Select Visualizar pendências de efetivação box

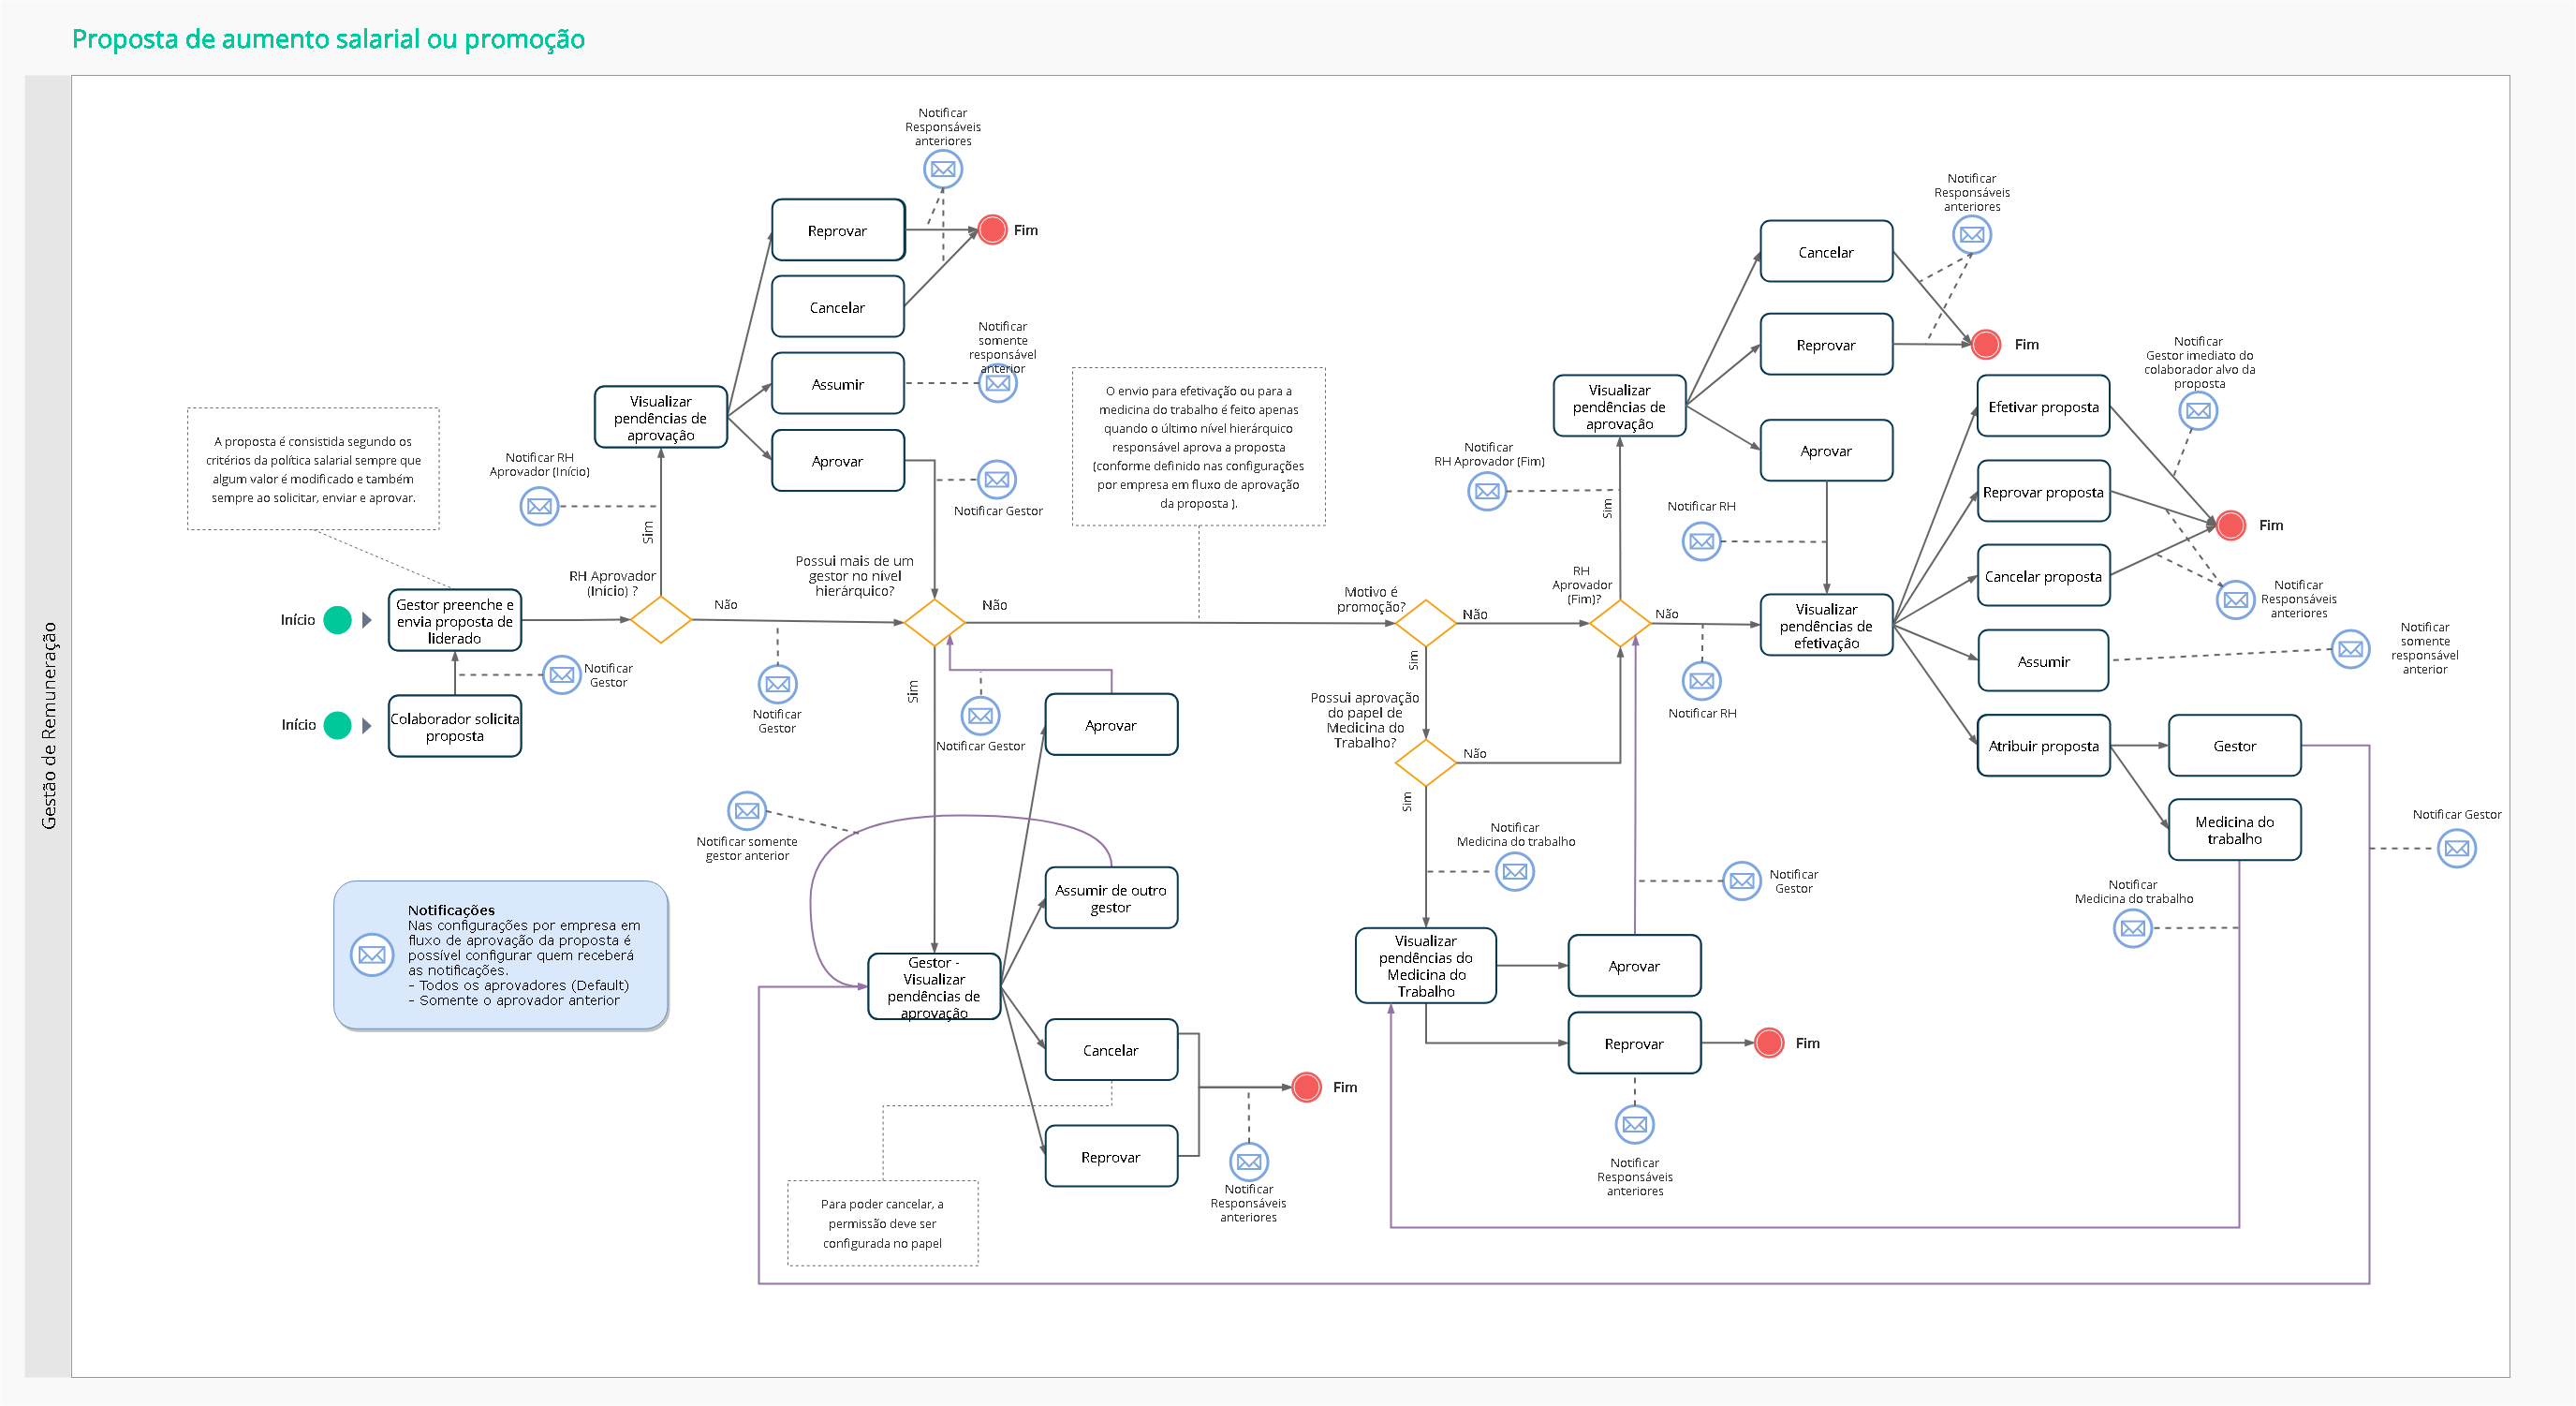click(1825, 626)
